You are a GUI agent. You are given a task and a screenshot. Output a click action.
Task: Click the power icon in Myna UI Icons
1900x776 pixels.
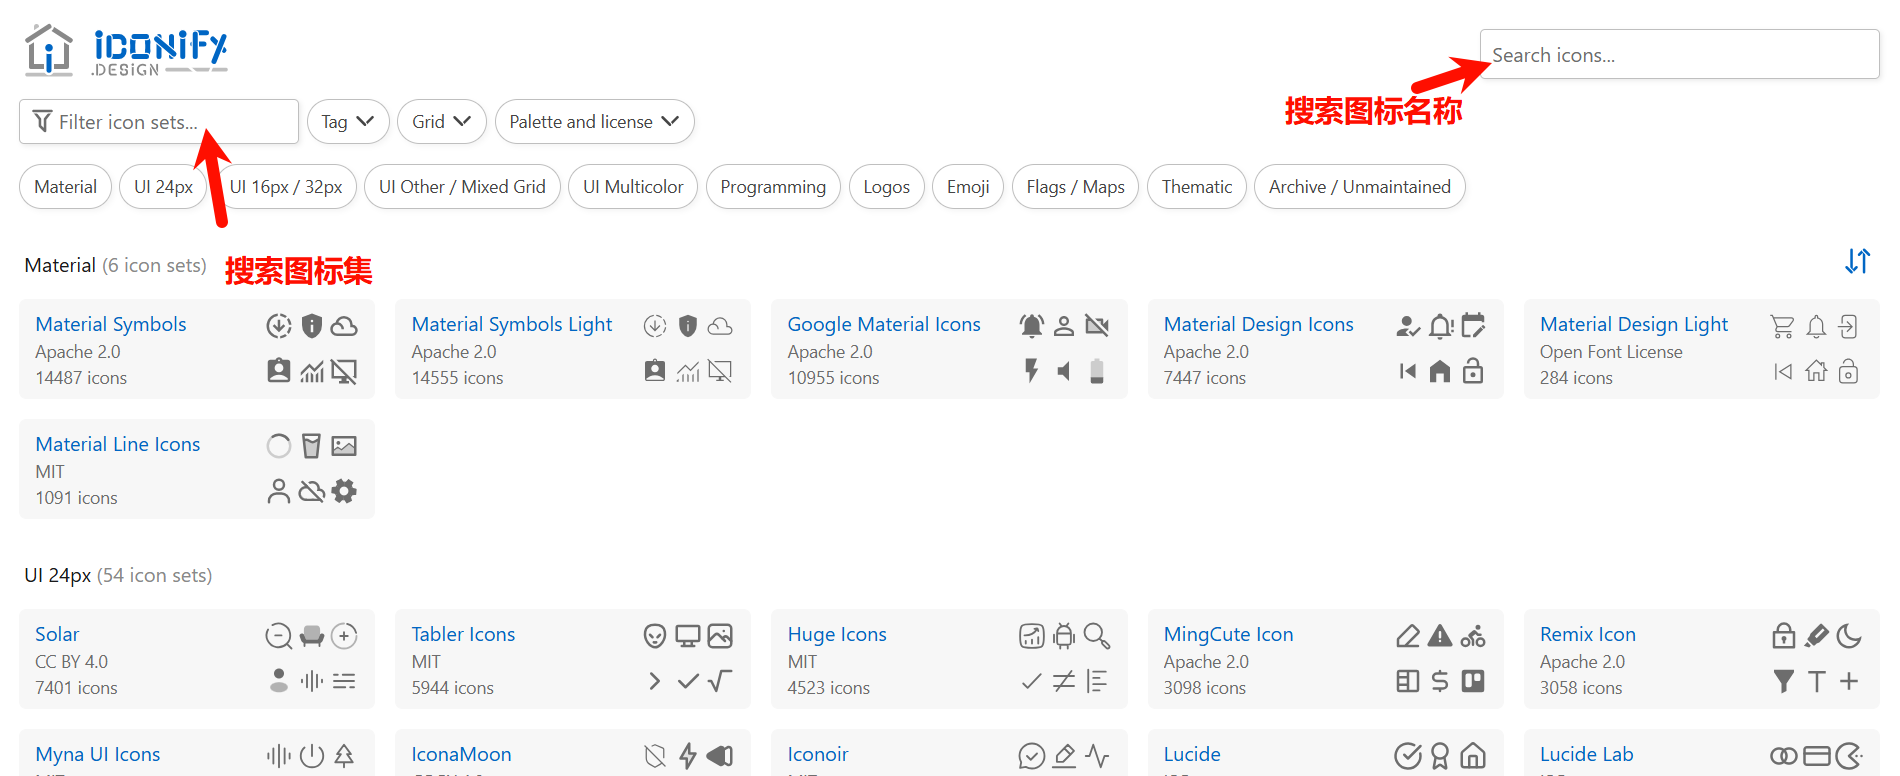312,756
